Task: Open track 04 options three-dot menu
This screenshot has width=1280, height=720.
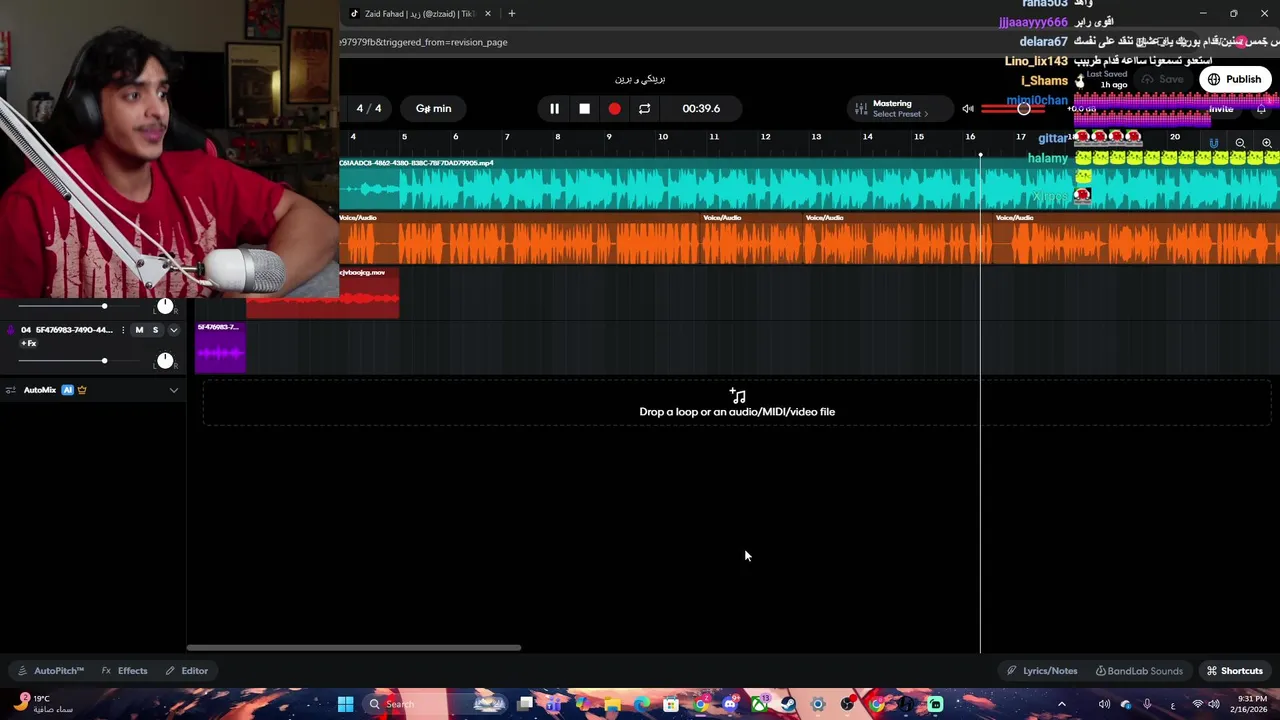Action: pyautogui.click(x=123, y=330)
